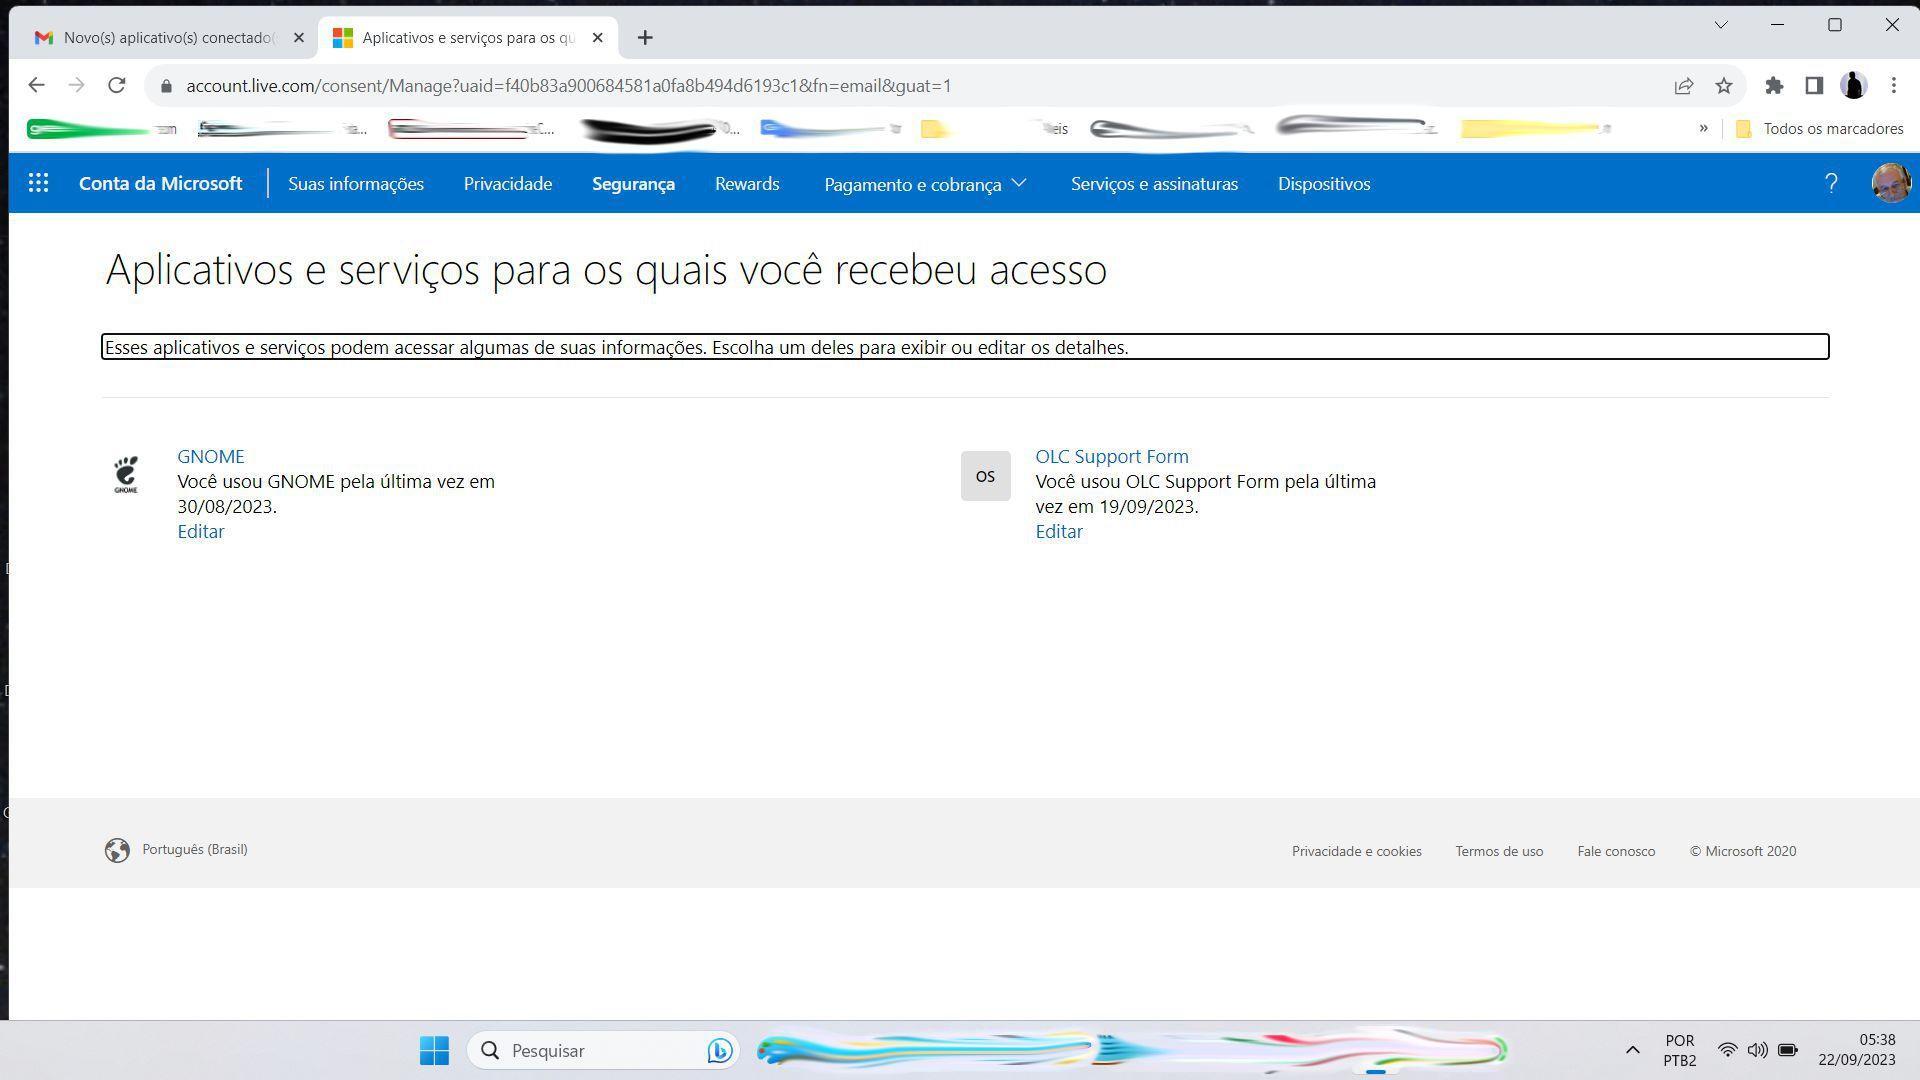The image size is (1920, 1080).
Task: Open Privacidade e cookies footer link
Action: 1356,852
